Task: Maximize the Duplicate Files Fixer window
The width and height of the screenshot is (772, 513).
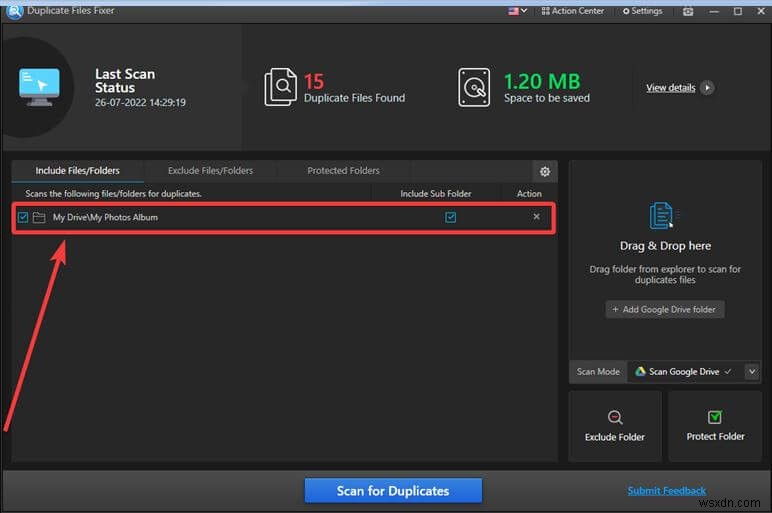Action: pyautogui.click(x=738, y=11)
